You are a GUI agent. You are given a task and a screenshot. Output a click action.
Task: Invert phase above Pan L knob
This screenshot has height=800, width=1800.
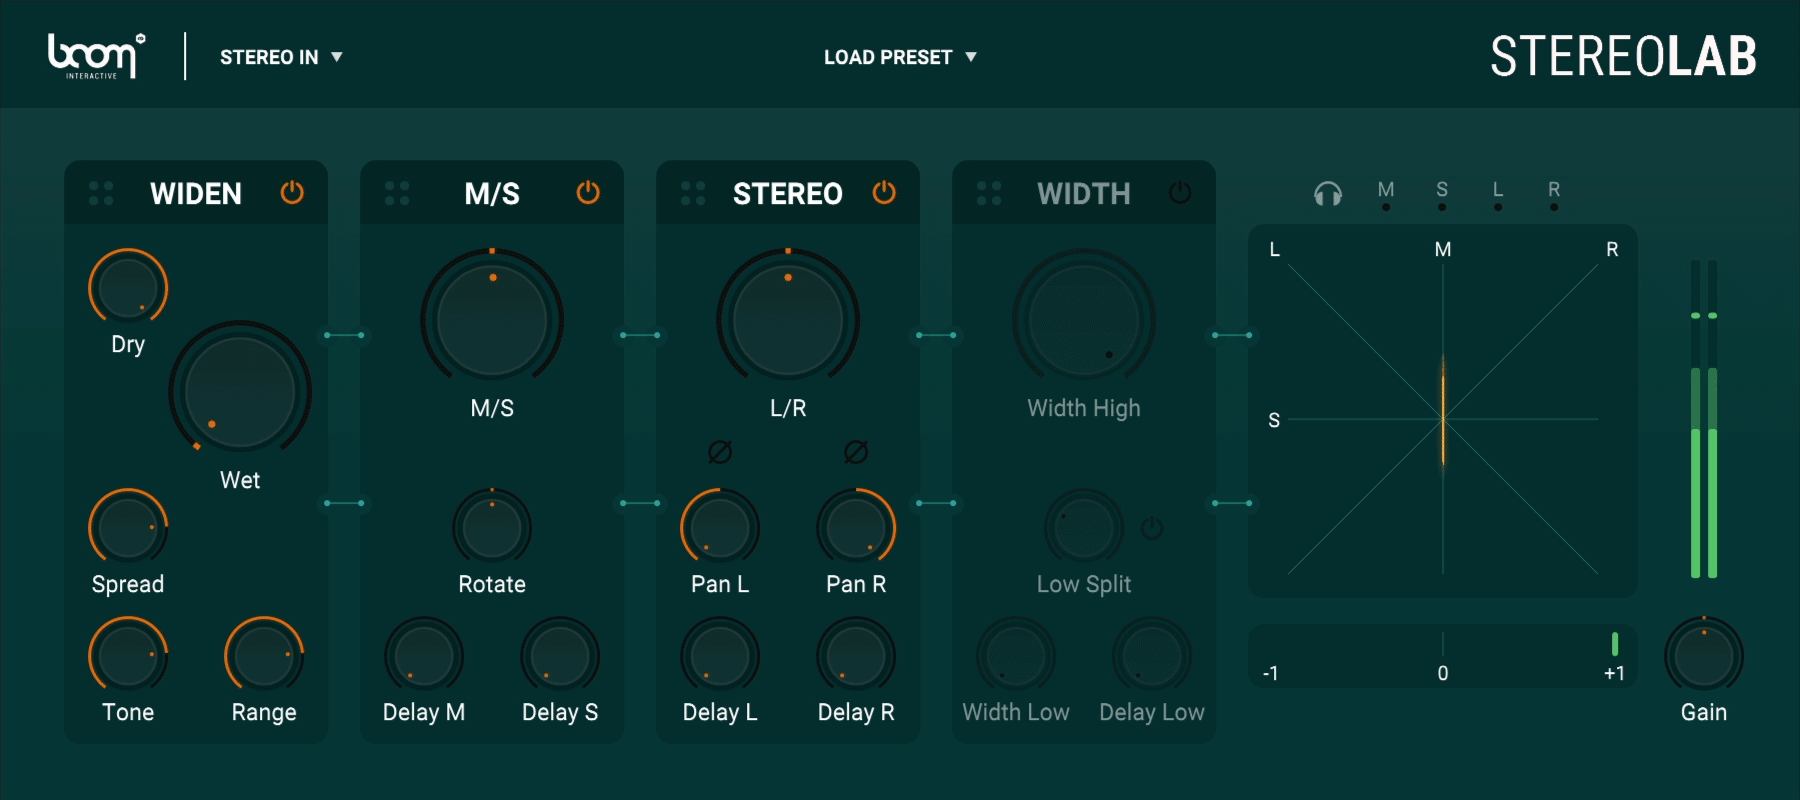[720, 453]
